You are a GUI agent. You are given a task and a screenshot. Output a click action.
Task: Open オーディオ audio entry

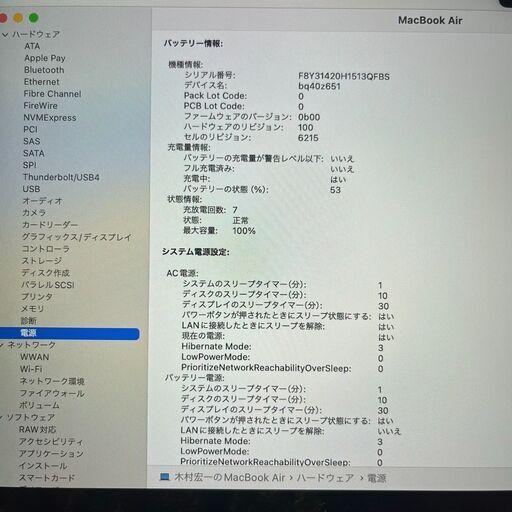click(42, 201)
